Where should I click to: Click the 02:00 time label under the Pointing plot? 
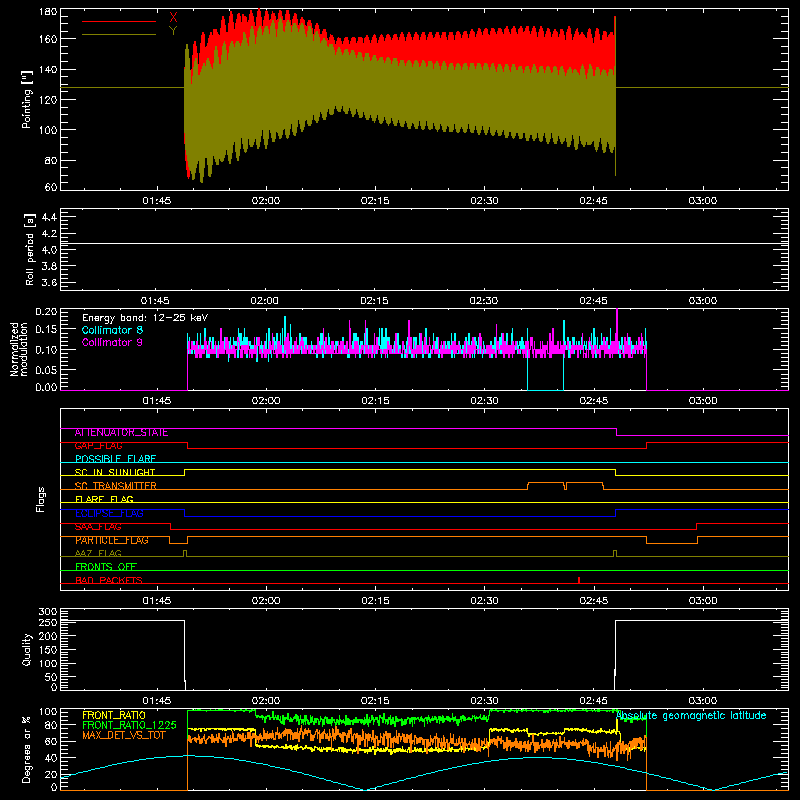266,201
